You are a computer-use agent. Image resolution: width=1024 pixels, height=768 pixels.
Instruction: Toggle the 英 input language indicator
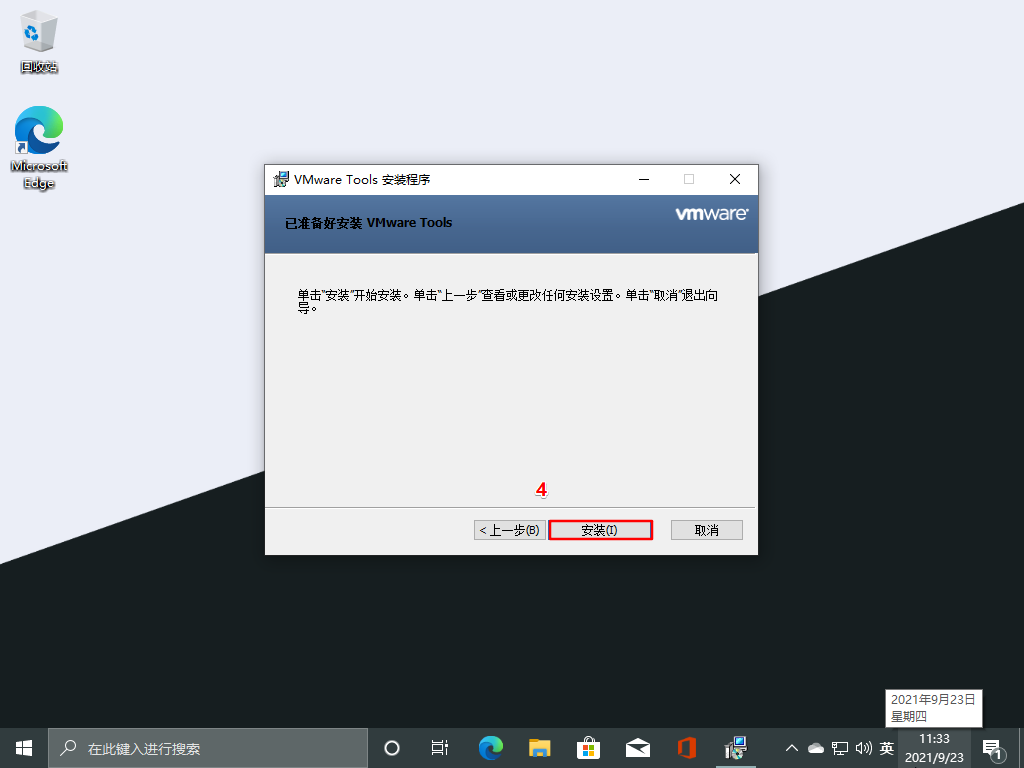[x=886, y=747]
